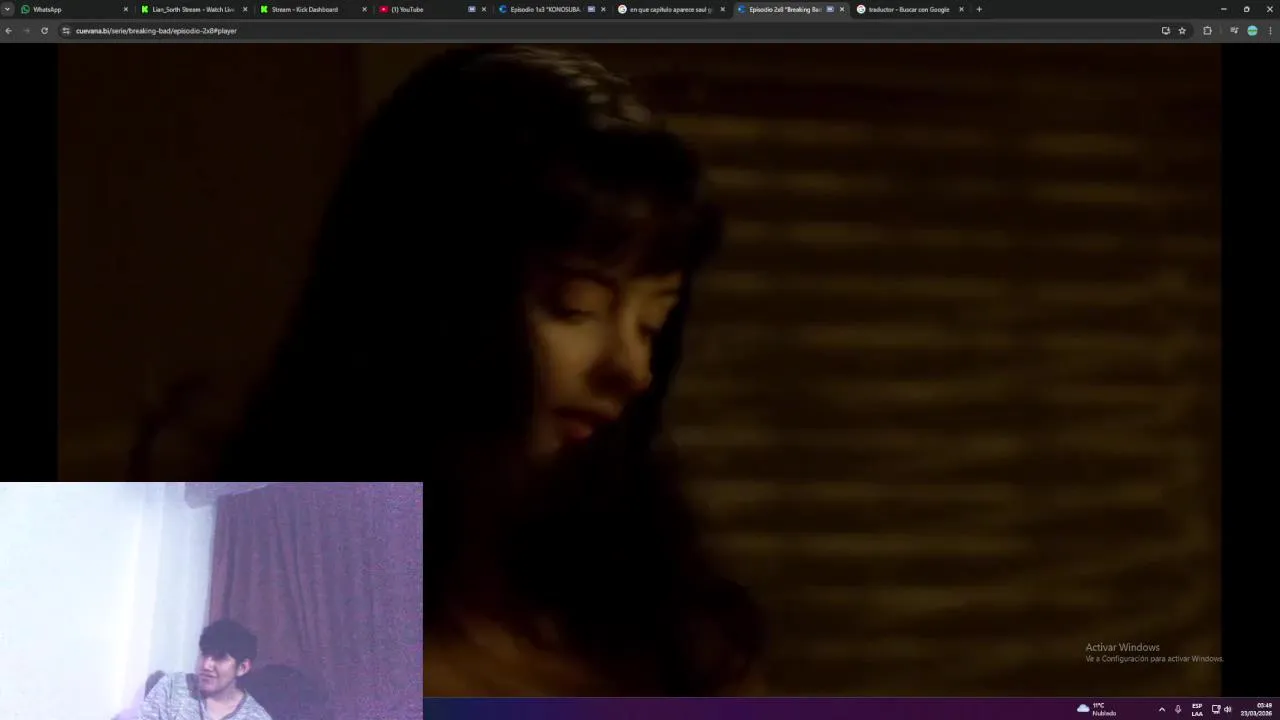Go back to the previous page

click(x=8, y=31)
